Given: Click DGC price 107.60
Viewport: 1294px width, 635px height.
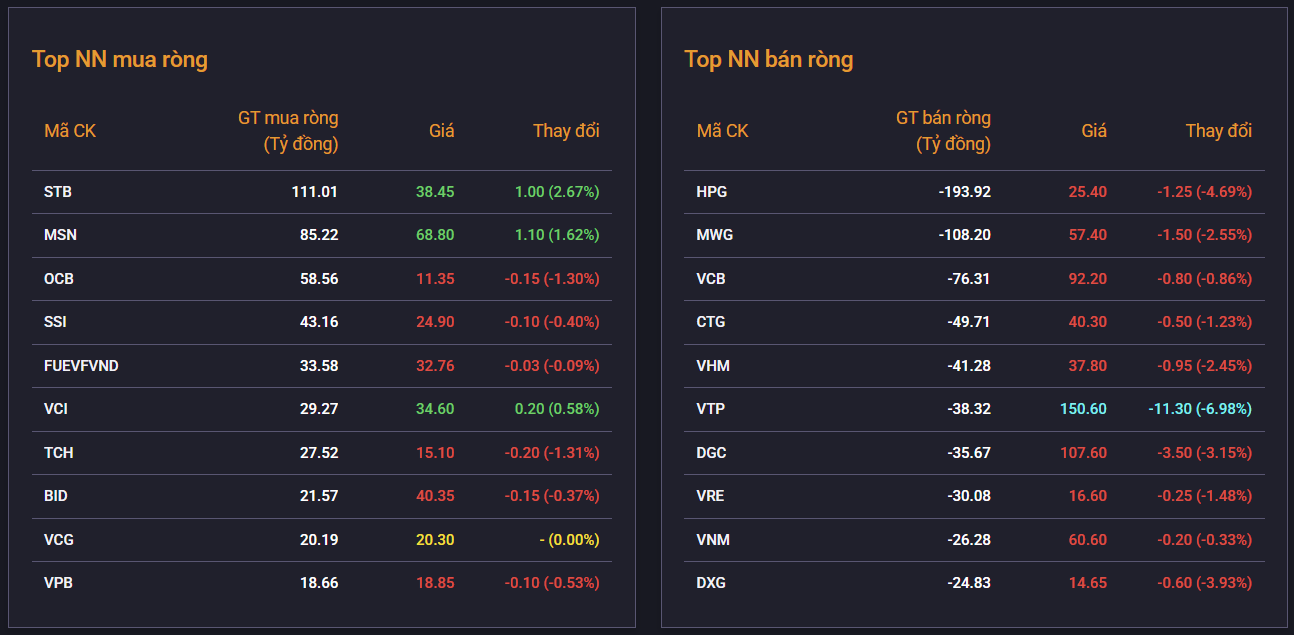Looking at the screenshot, I should point(1083,453).
